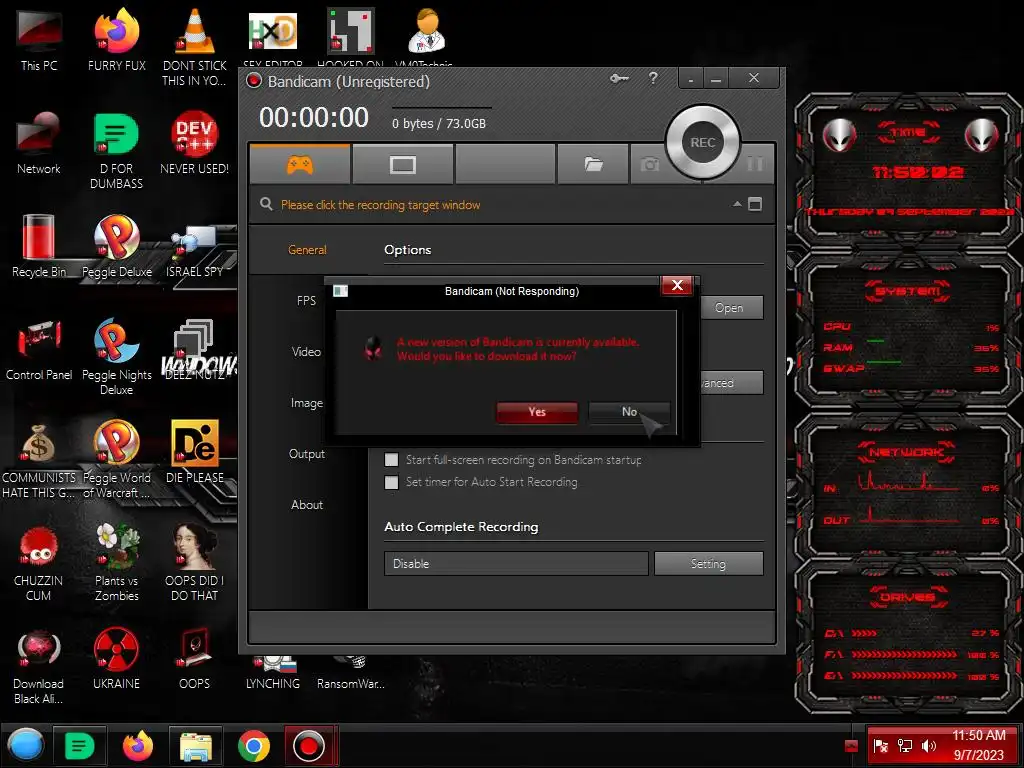Open the OOPS DID I DO THAT icon
This screenshot has width=1024, height=768.
[x=195, y=563]
